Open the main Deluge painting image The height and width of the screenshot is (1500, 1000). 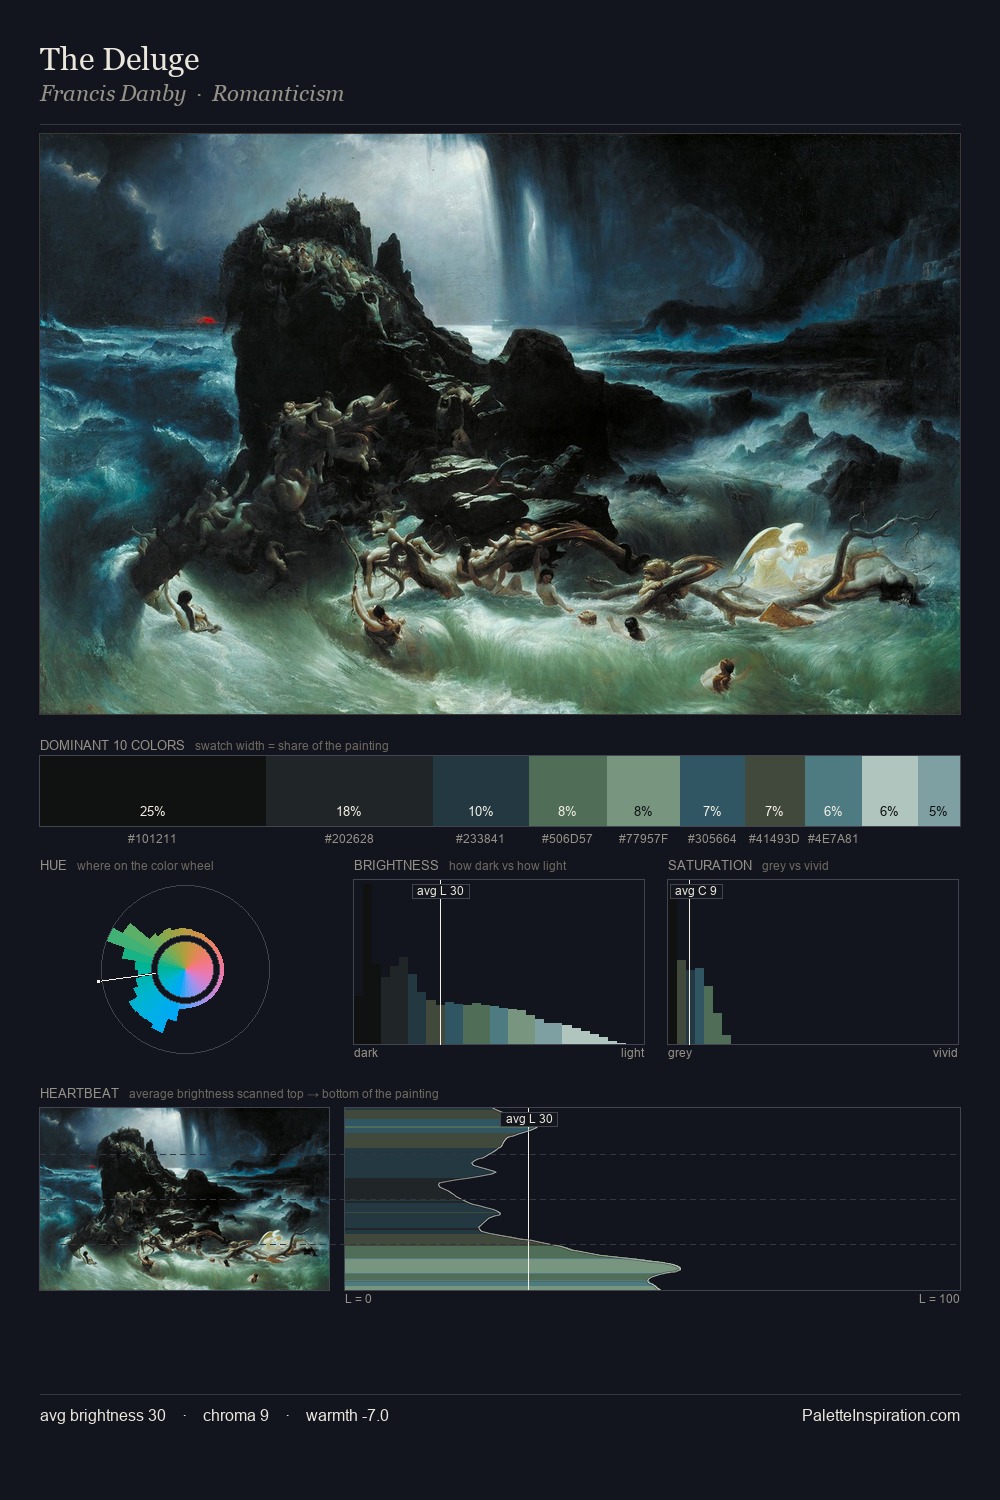[x=500, y=424]
